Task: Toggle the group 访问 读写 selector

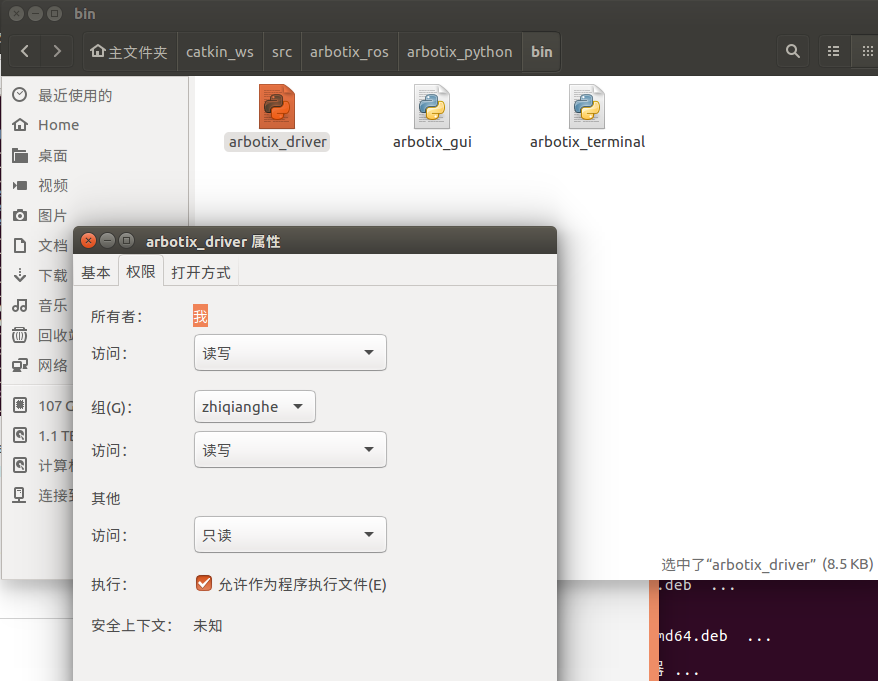Action: (x=289, y=449)
